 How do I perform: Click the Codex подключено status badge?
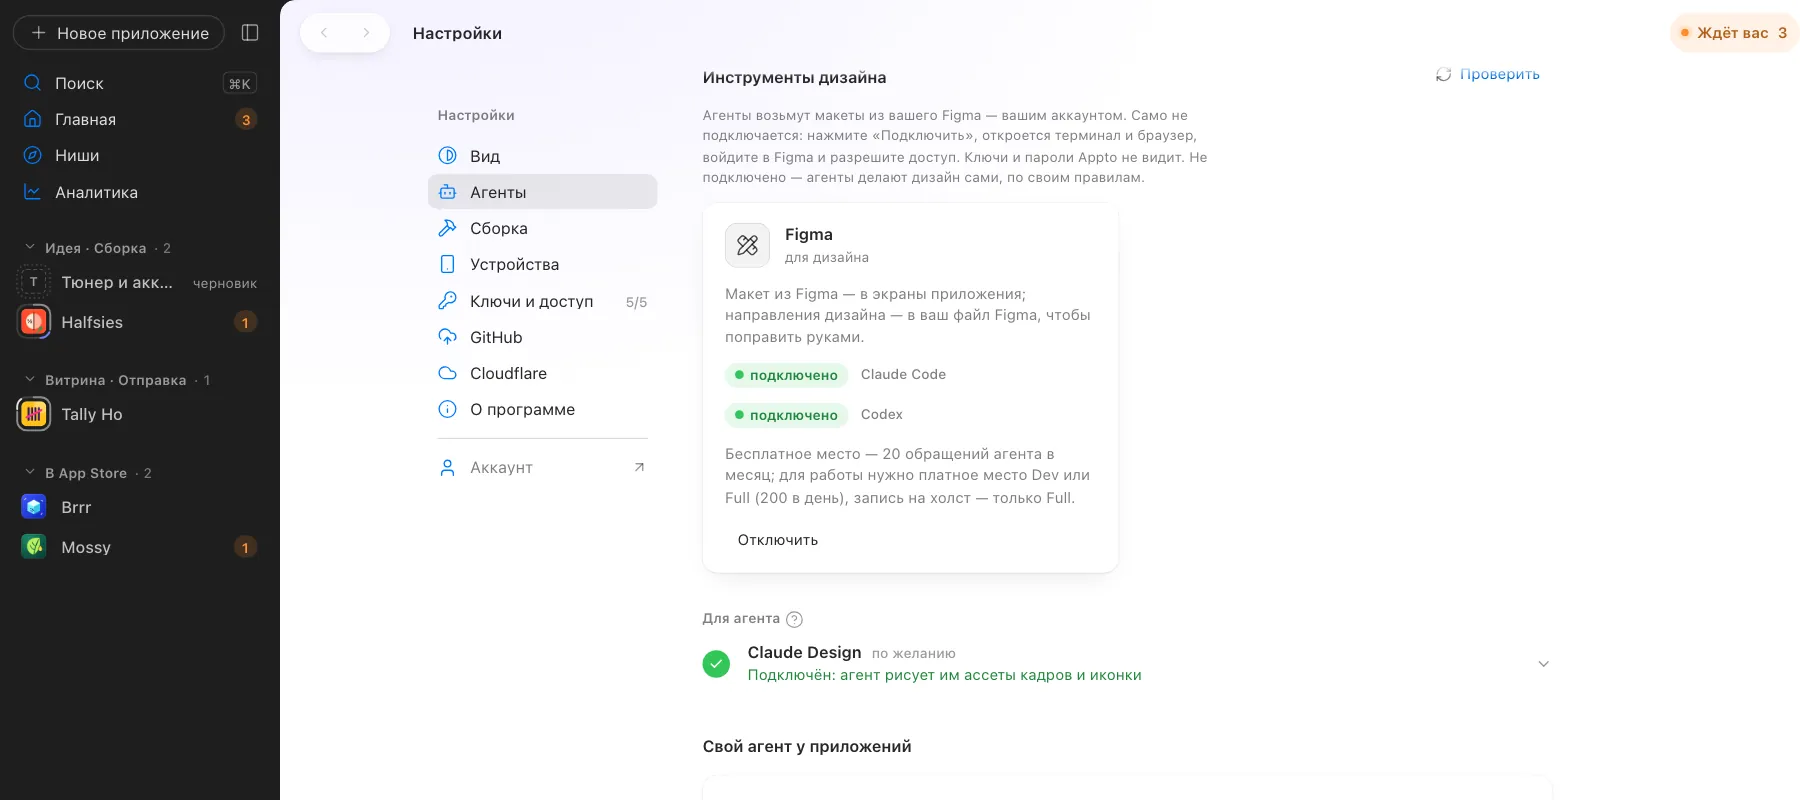coord(787,415)
